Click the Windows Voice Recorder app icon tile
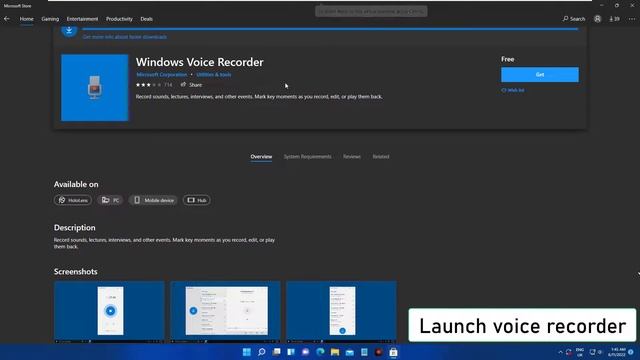 (95, 88)
